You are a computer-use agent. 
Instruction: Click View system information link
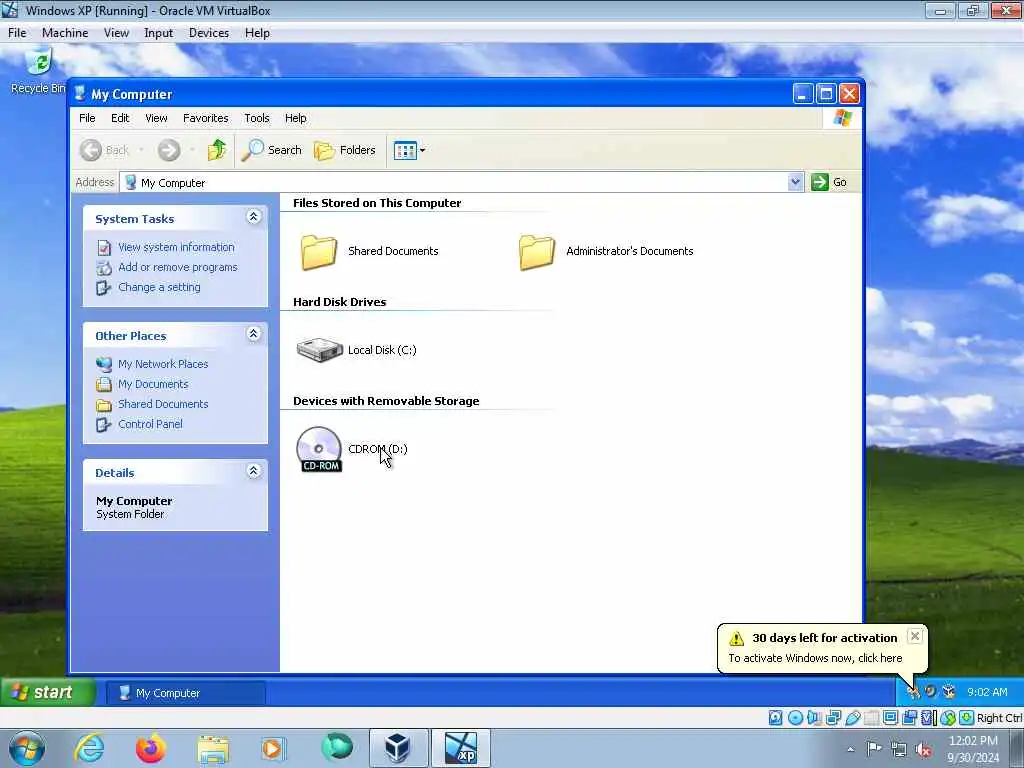(176, 247)
